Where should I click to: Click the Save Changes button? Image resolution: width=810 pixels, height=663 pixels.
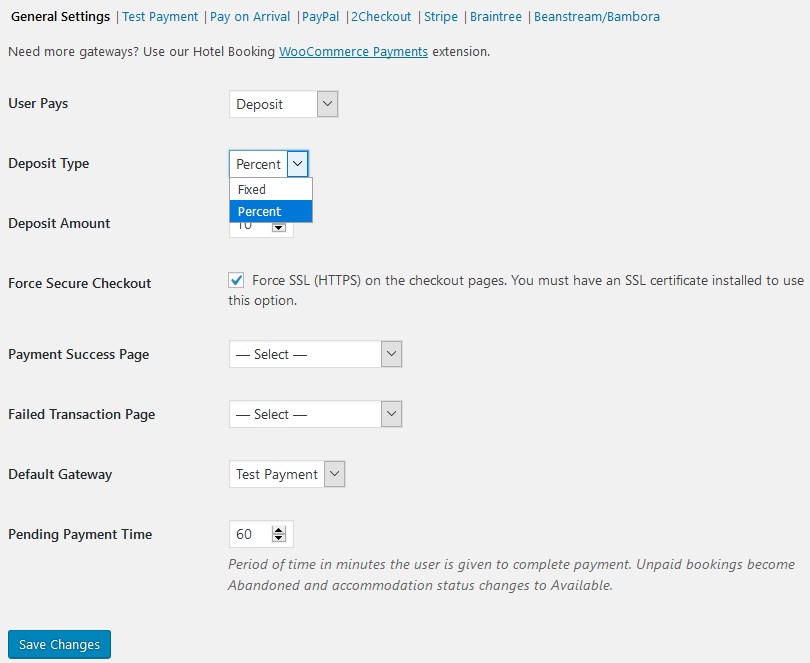tap(59, 644)
